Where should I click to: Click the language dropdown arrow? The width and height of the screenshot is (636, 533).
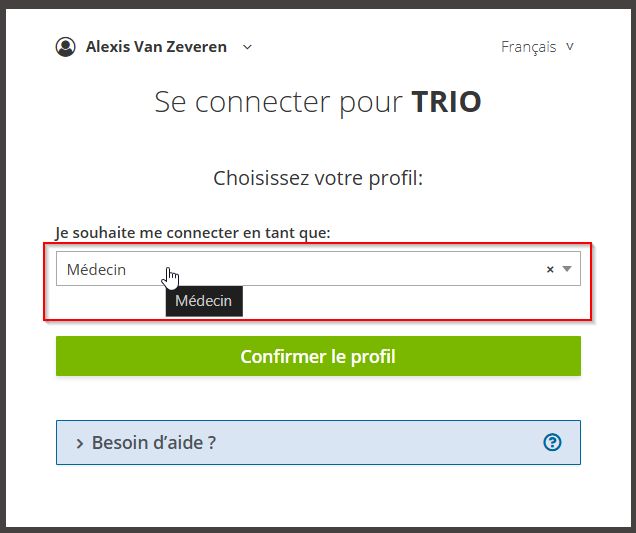(569, 47)
